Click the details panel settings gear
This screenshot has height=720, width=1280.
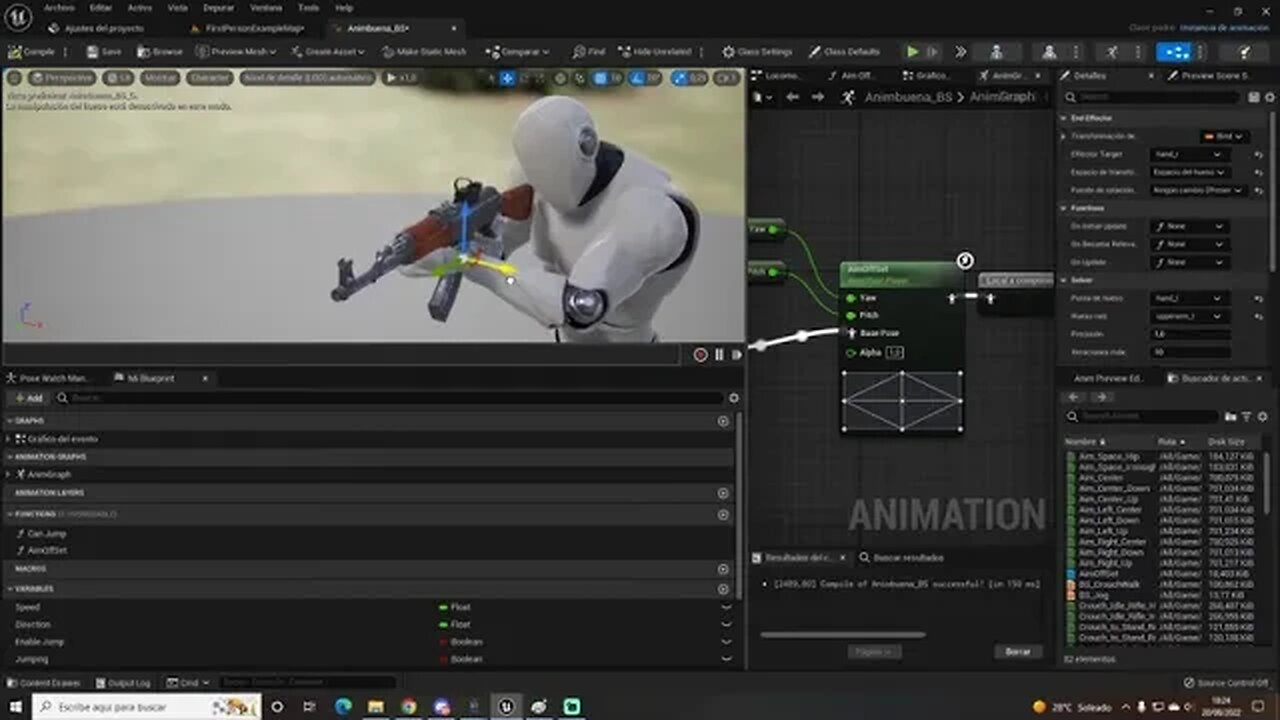(x=1271, y=97)
